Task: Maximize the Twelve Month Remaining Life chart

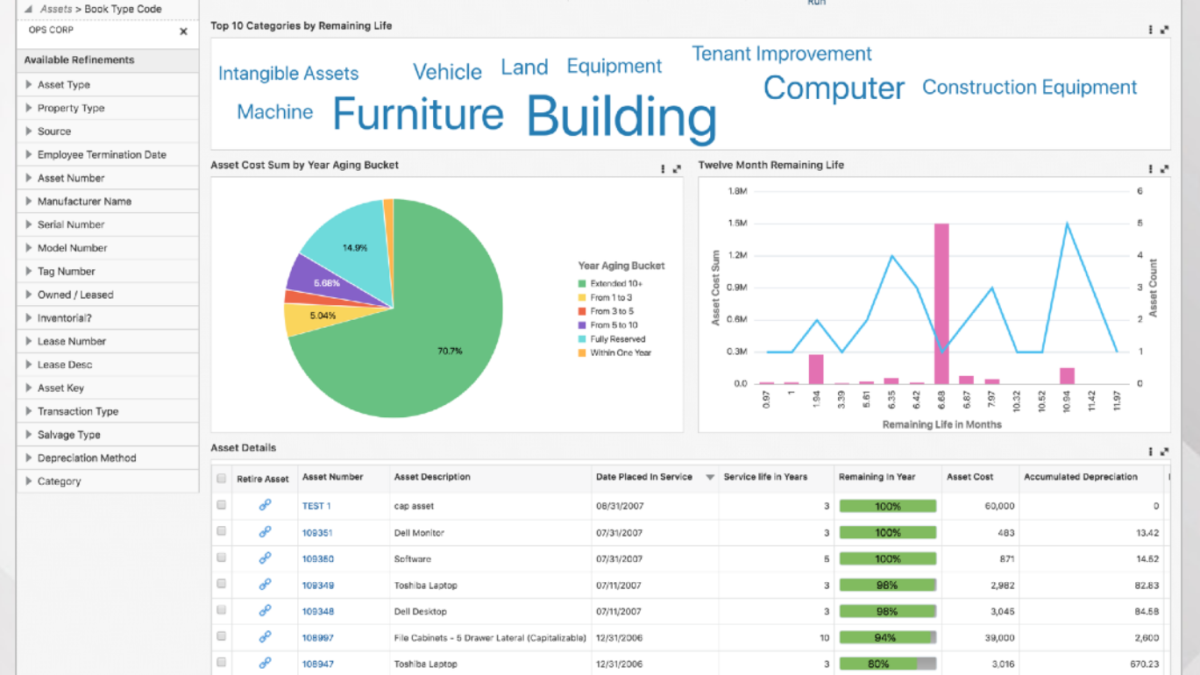Action: click(x=1164, y=169)
